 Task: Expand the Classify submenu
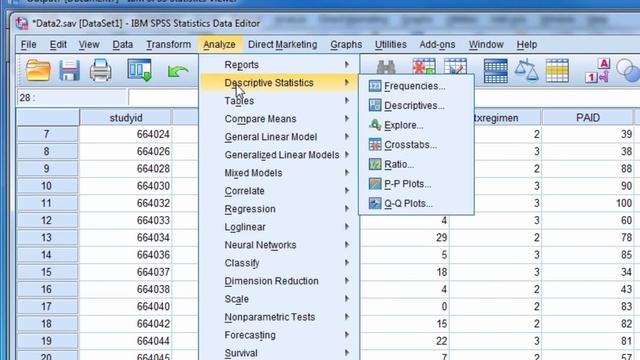[280, 262]
